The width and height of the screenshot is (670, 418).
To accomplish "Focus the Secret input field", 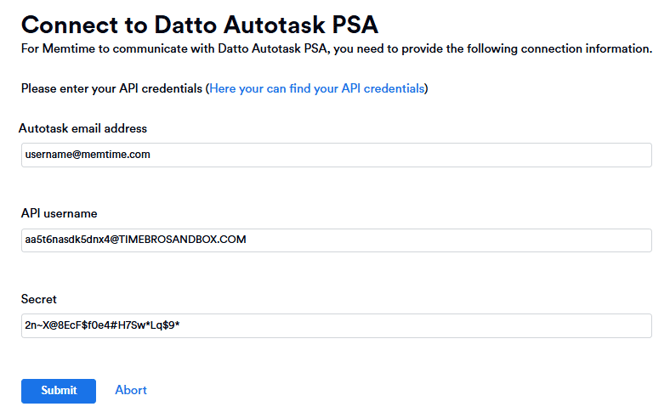I will point(336,326).
